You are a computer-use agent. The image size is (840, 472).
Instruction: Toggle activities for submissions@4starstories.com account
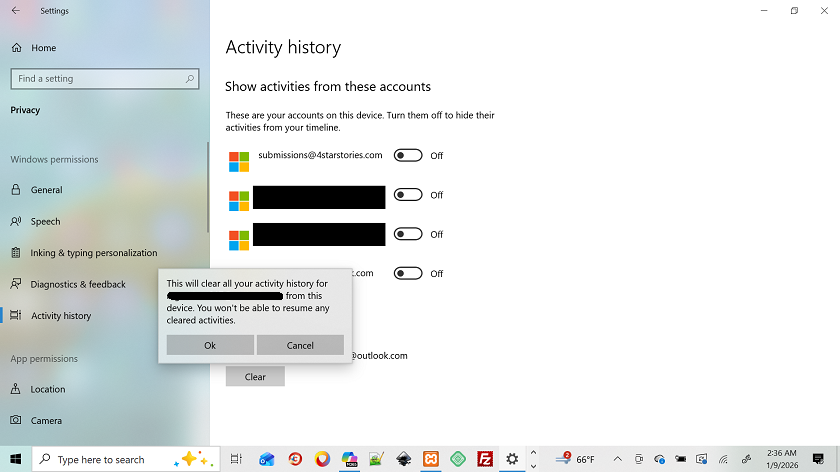[408, 156]
